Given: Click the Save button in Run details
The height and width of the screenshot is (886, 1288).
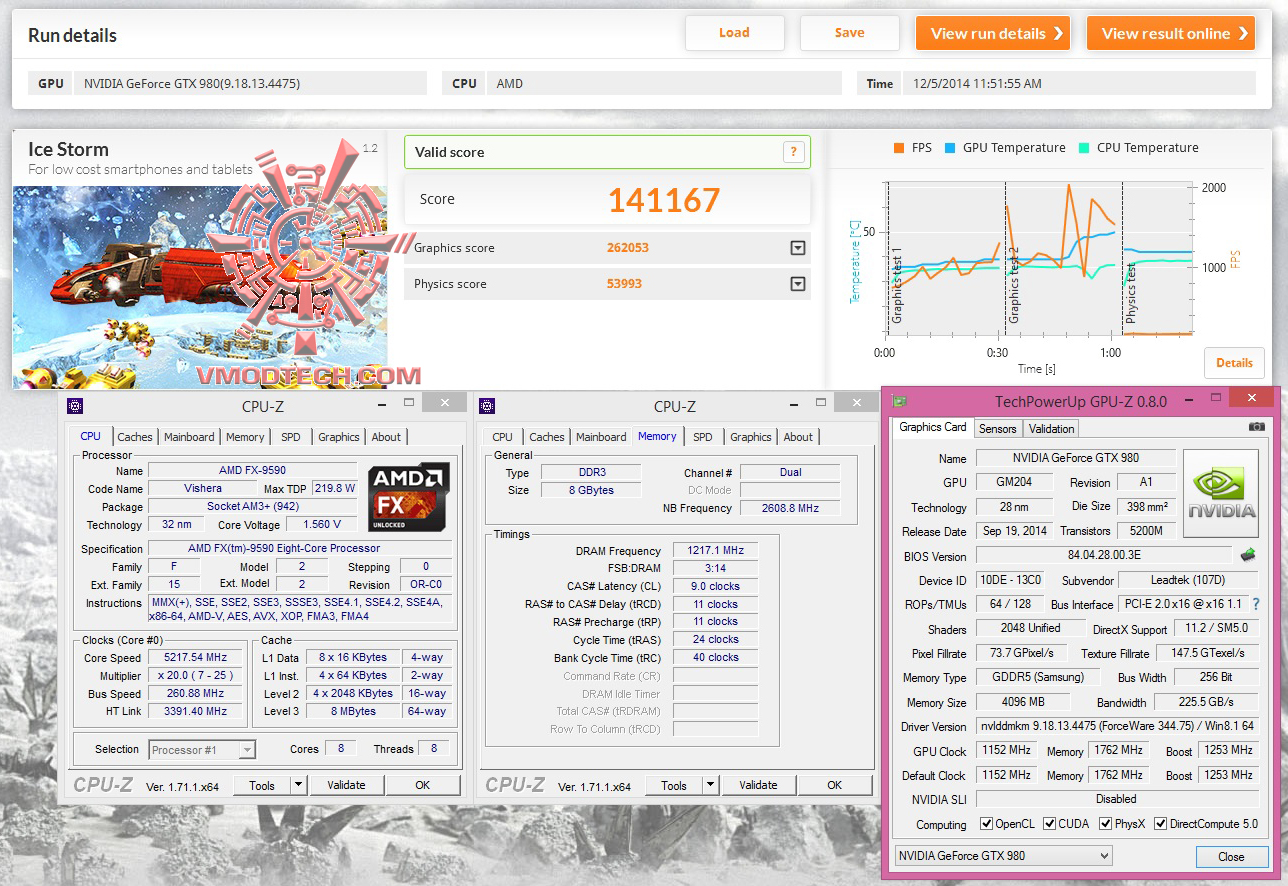Looking at the screenshot, I should coord(850,33).
